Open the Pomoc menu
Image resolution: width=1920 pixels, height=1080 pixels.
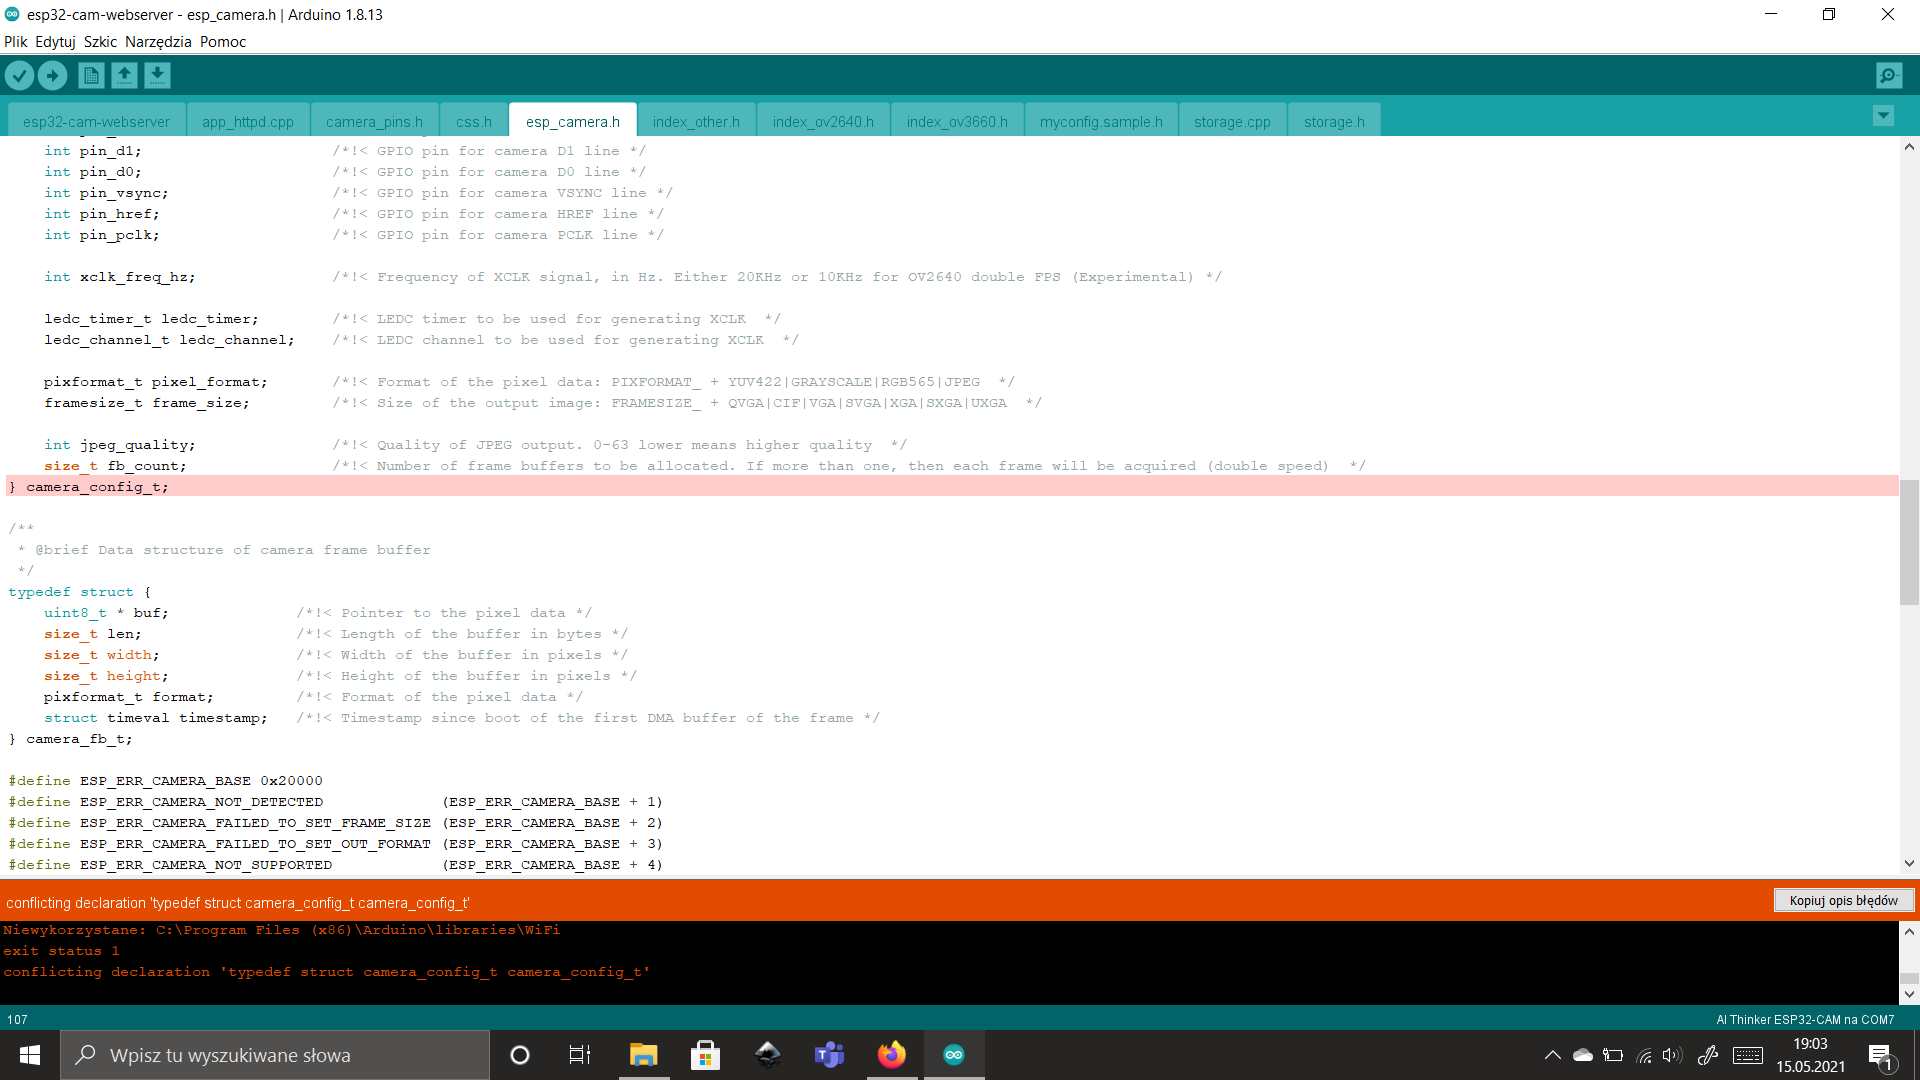pos(223,42)
